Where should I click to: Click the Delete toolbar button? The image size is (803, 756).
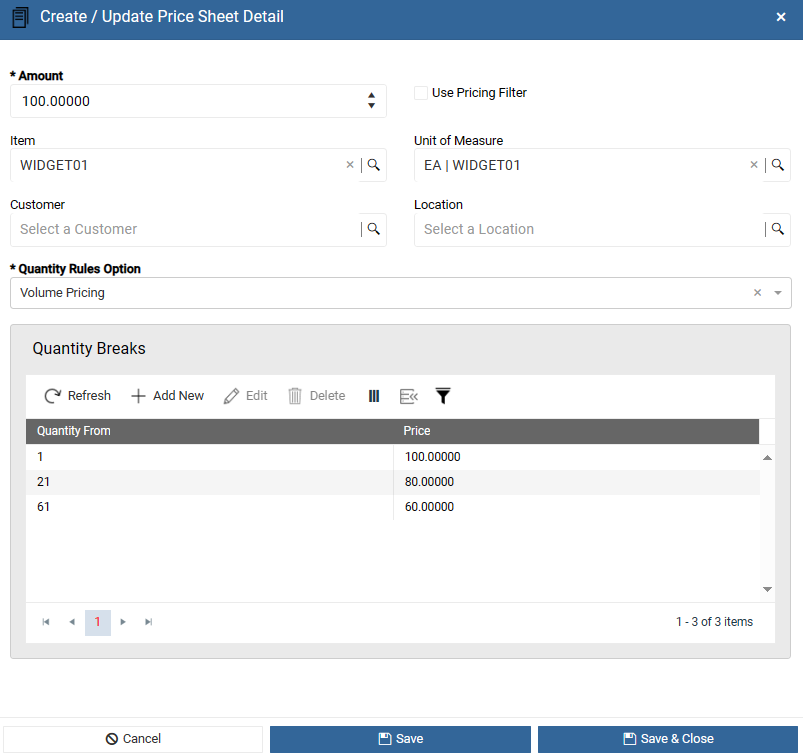click(316, 395)
